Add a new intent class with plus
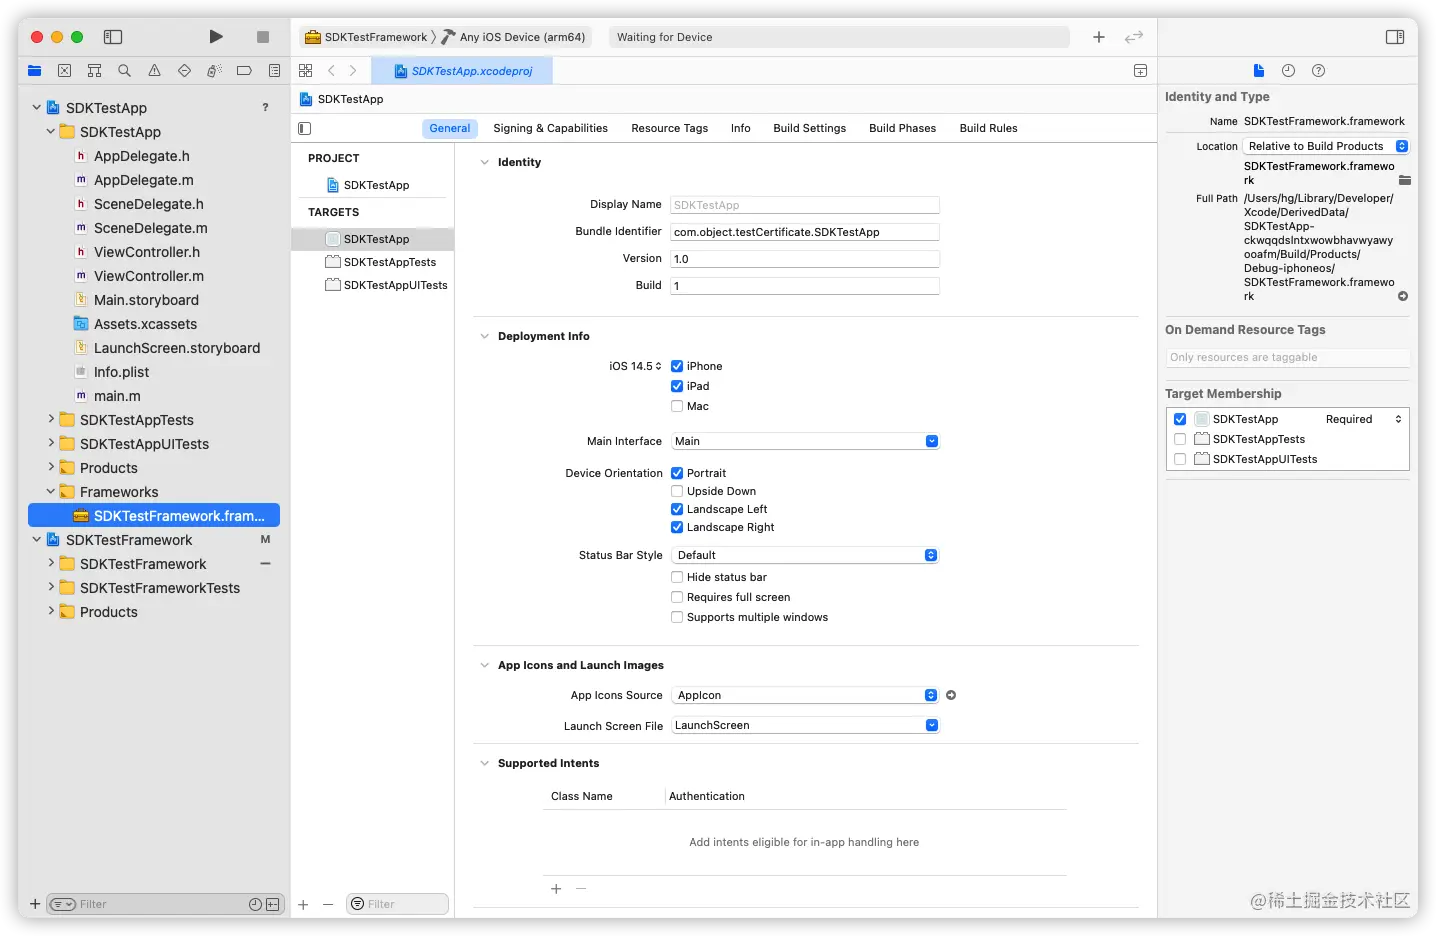This screenshot has height=936, width=1436. click(556, 889)
